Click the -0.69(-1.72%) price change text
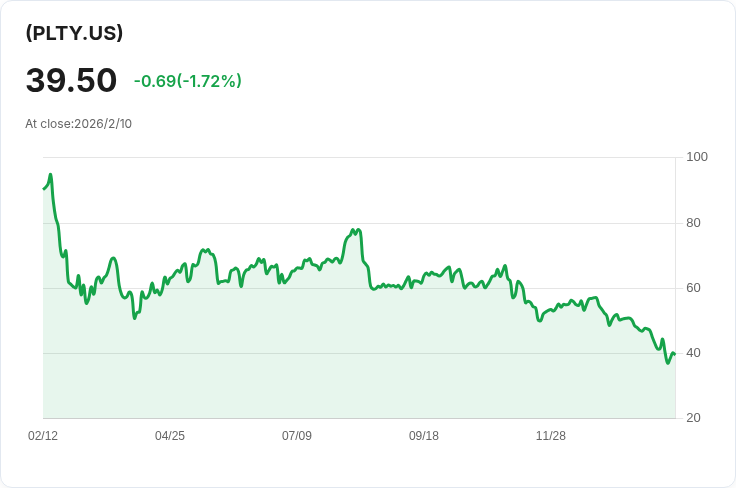Viewport: 736px width, 488px height. click(188, 81)
